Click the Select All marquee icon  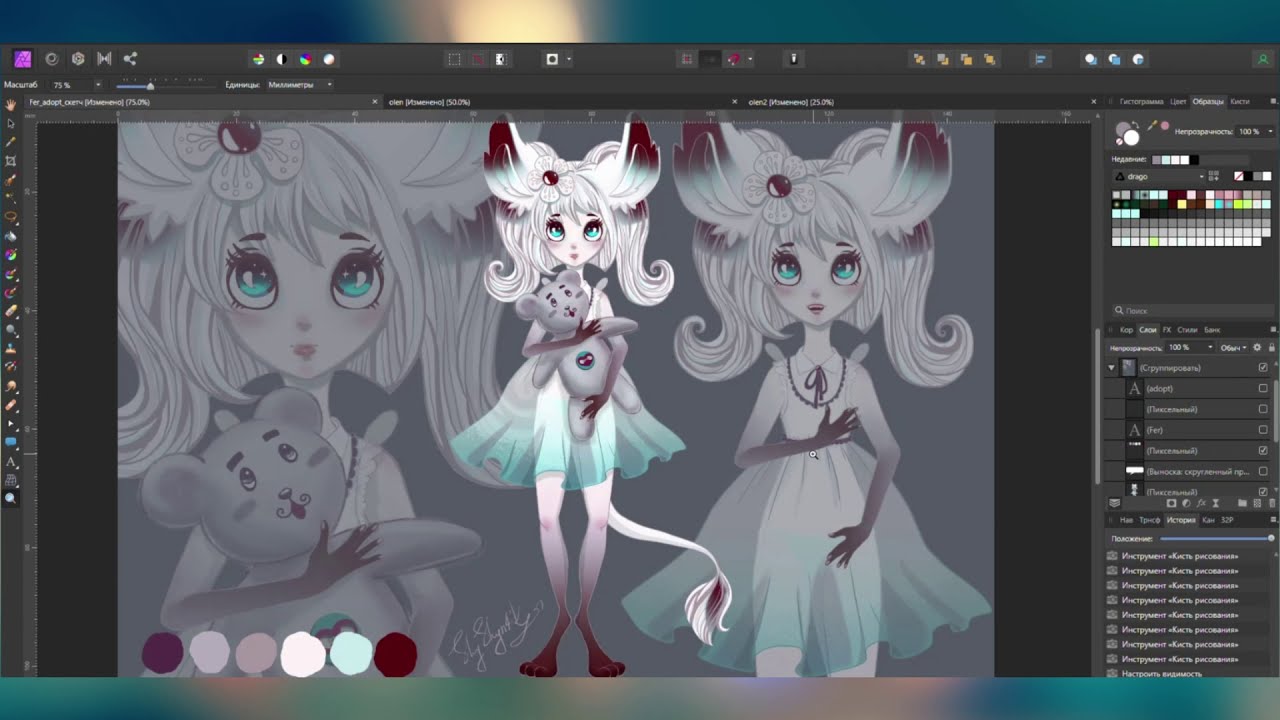454,59
